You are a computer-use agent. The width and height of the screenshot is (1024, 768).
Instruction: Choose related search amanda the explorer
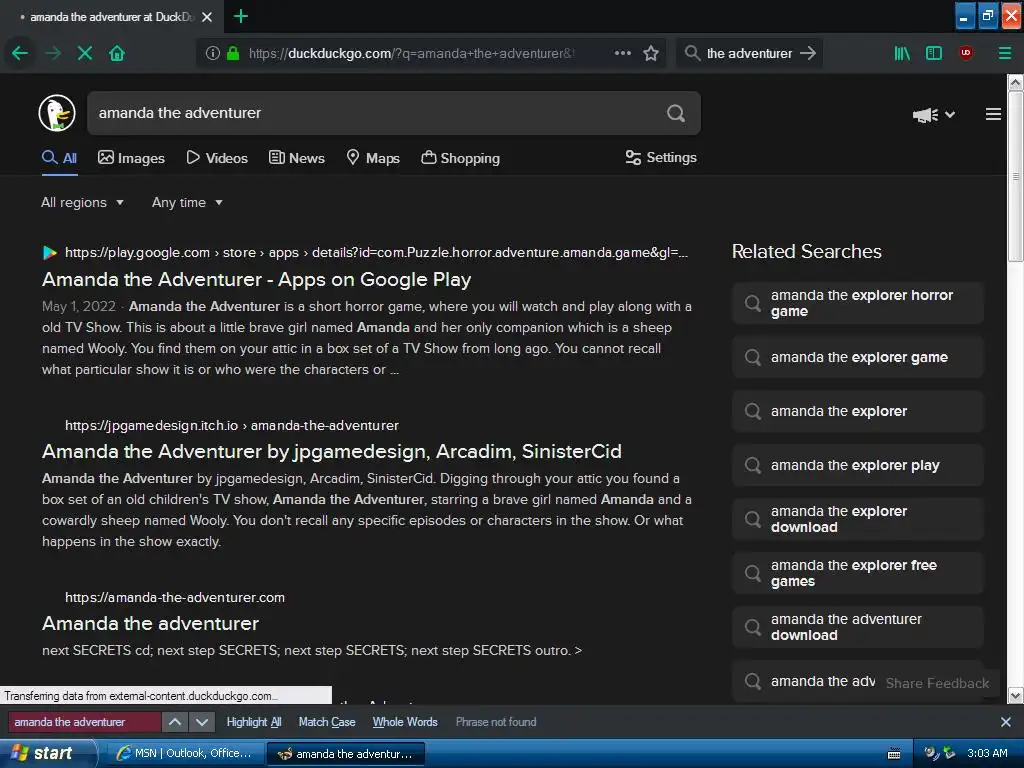click(857, 411)
